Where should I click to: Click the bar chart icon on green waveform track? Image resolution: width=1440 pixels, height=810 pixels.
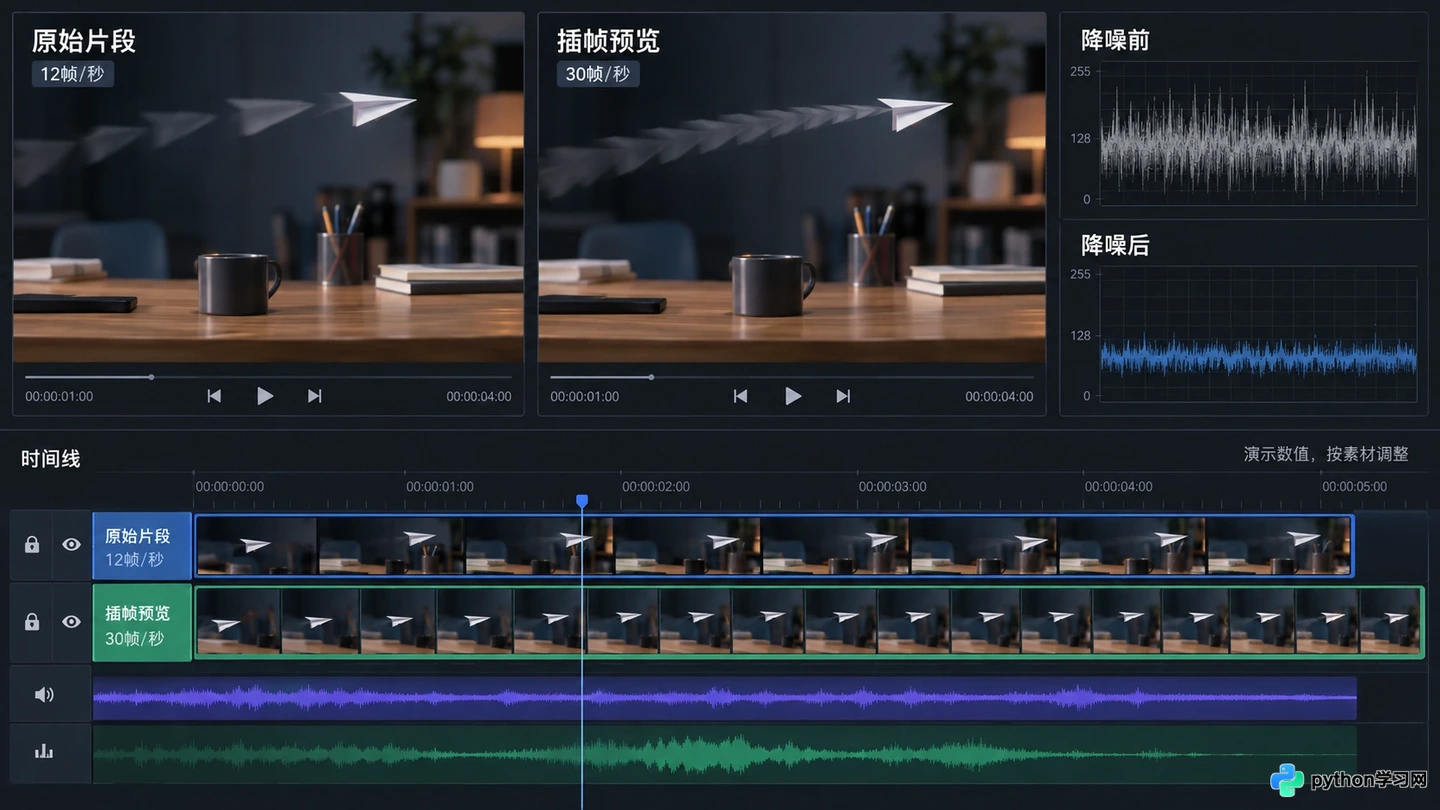[44, 750]
